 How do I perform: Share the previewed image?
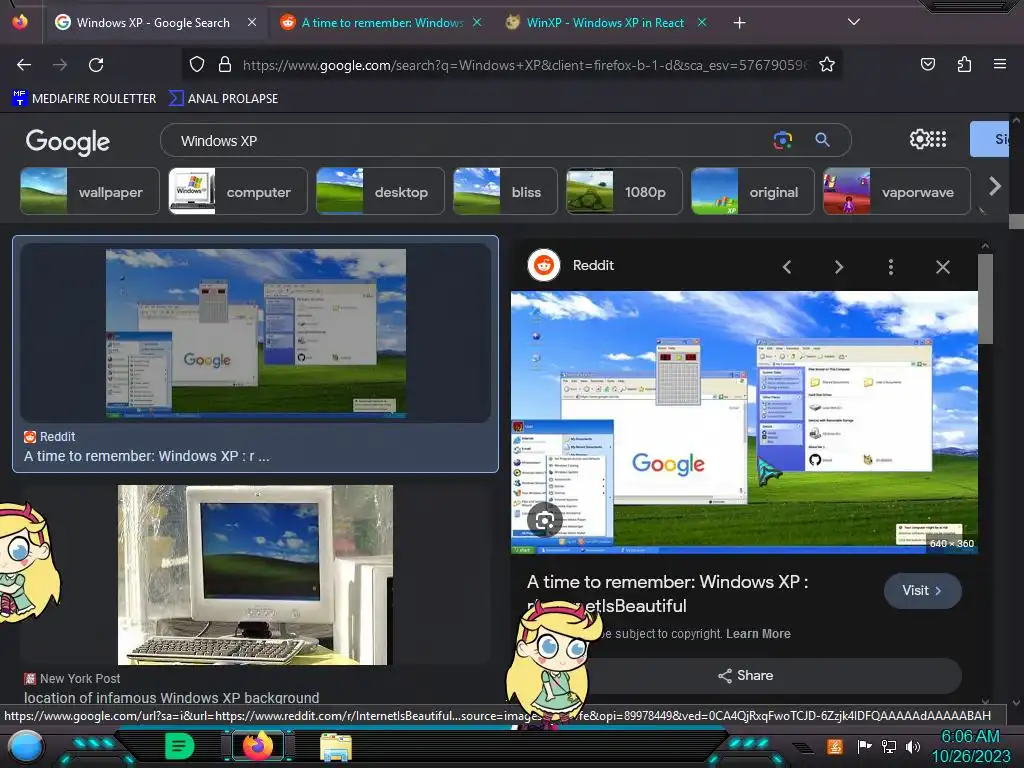[x=745, y=675]
